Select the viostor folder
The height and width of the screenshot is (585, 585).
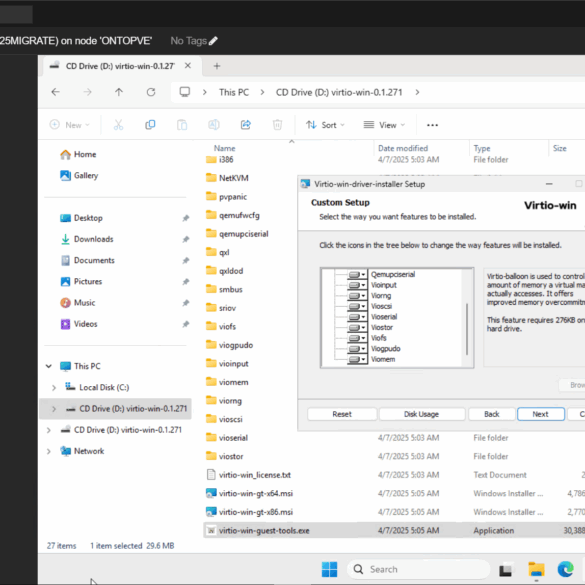pyautogui.click(x=231, y=456)
